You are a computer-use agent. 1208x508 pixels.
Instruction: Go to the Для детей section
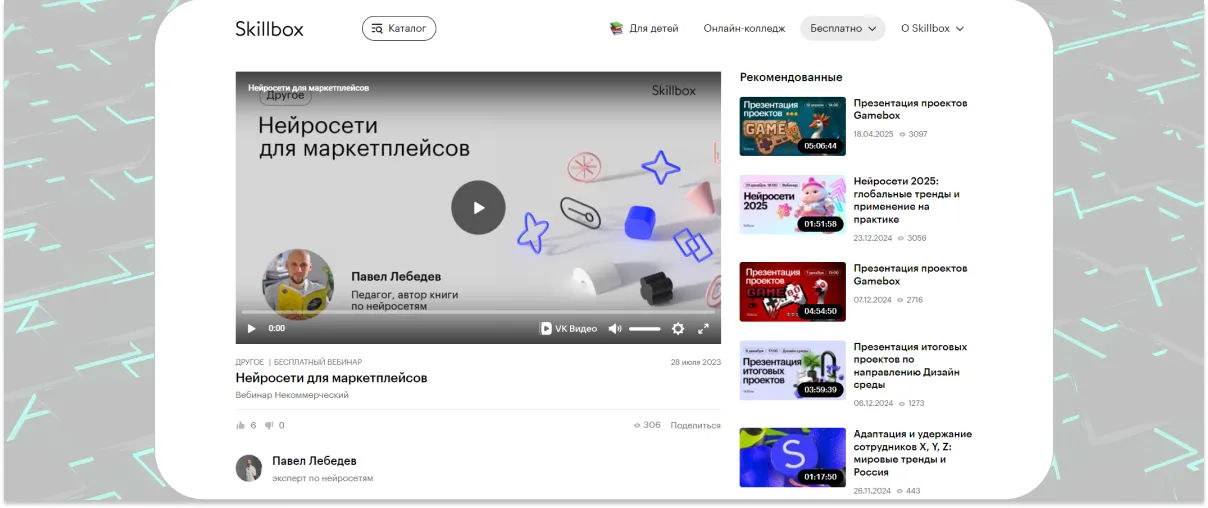point(654,28)
